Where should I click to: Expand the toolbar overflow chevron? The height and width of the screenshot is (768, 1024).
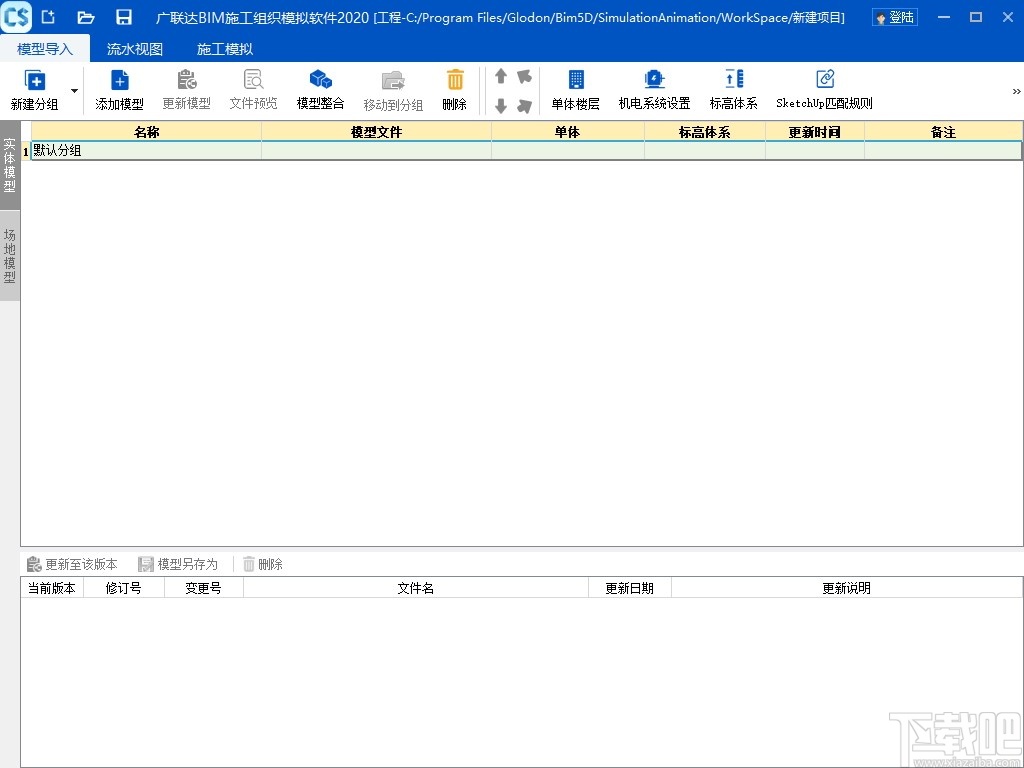1015,90
